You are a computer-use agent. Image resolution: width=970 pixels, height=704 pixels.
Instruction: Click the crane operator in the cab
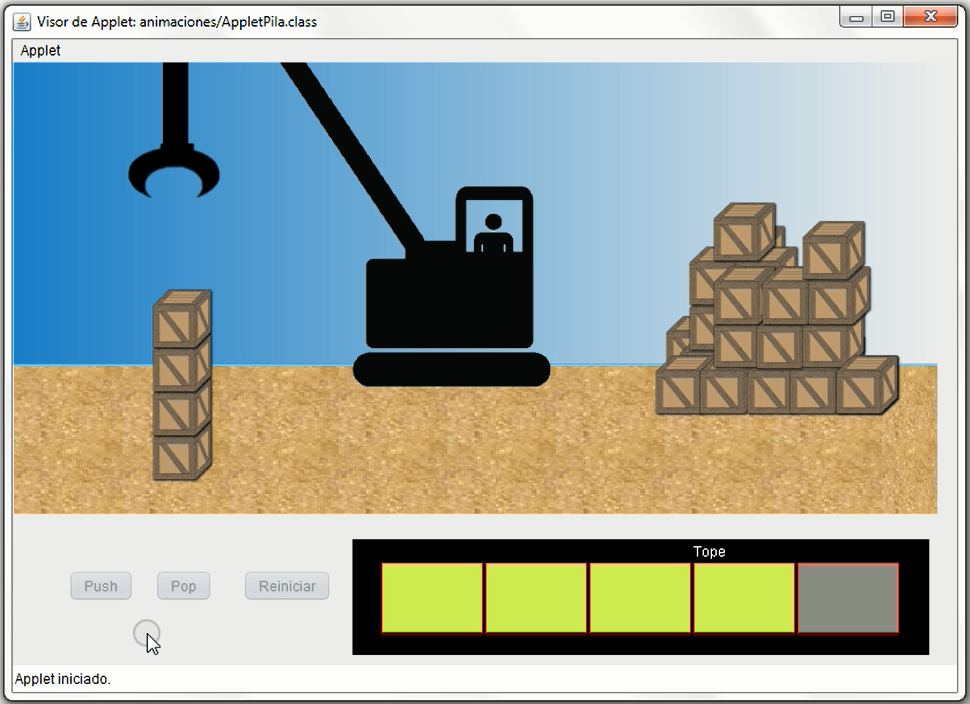click(493, 234)
